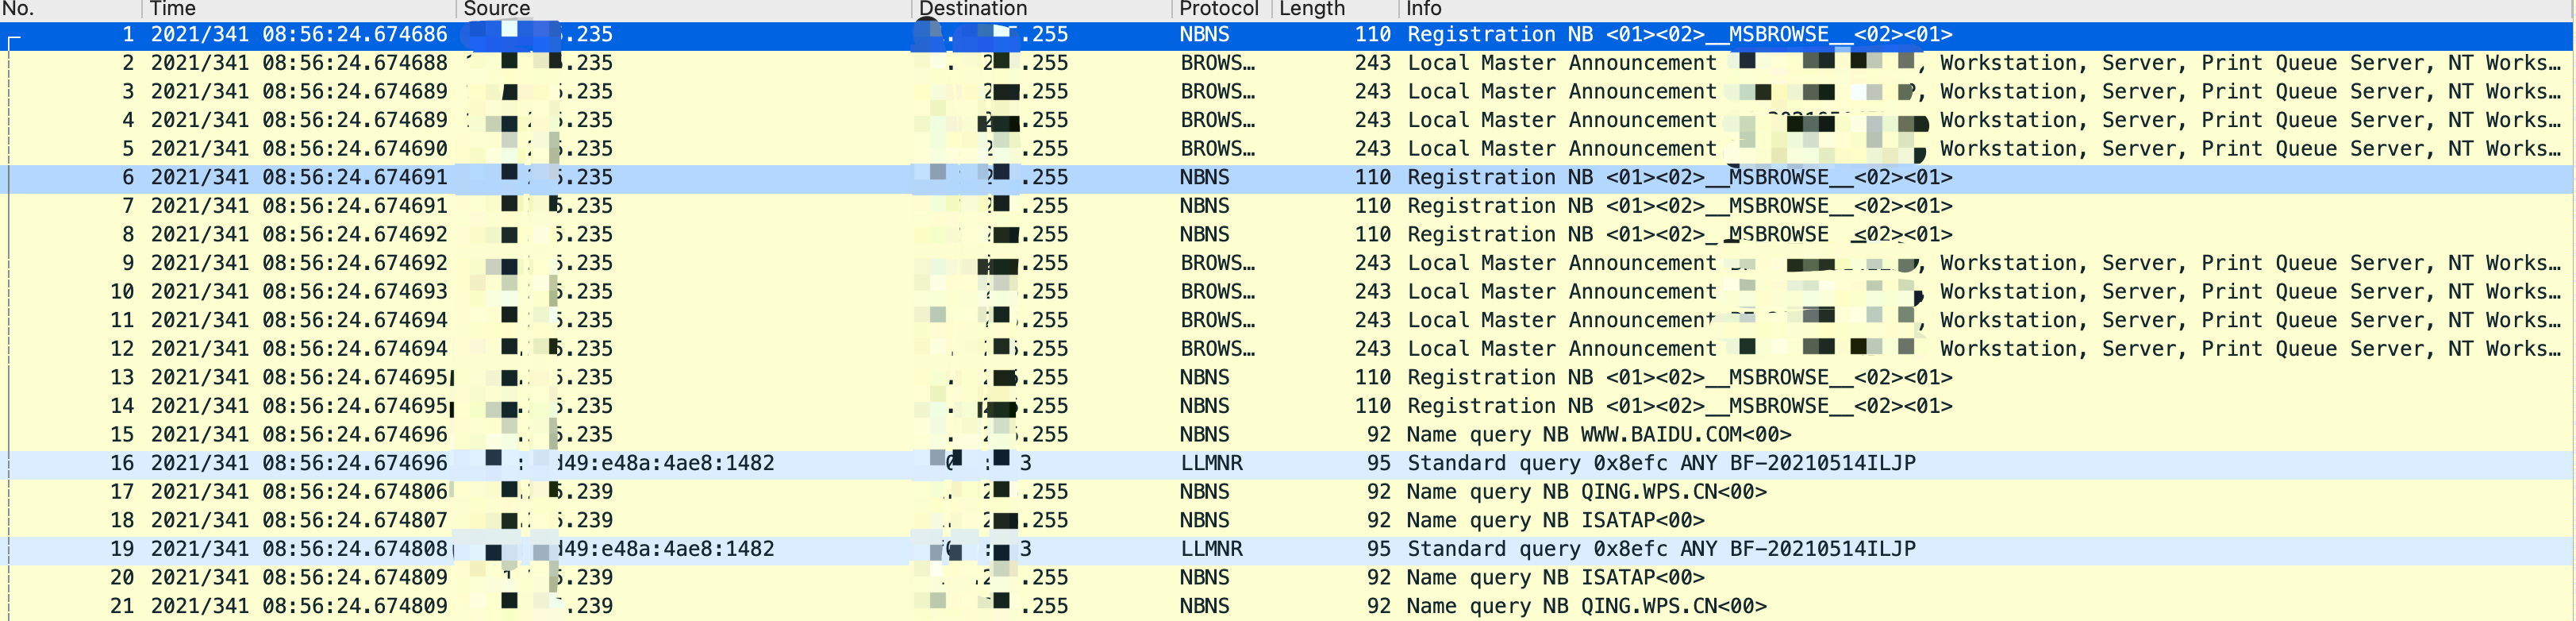
Task: Click packet 13 NBNS protocol cell
Action: point(1204,378)
